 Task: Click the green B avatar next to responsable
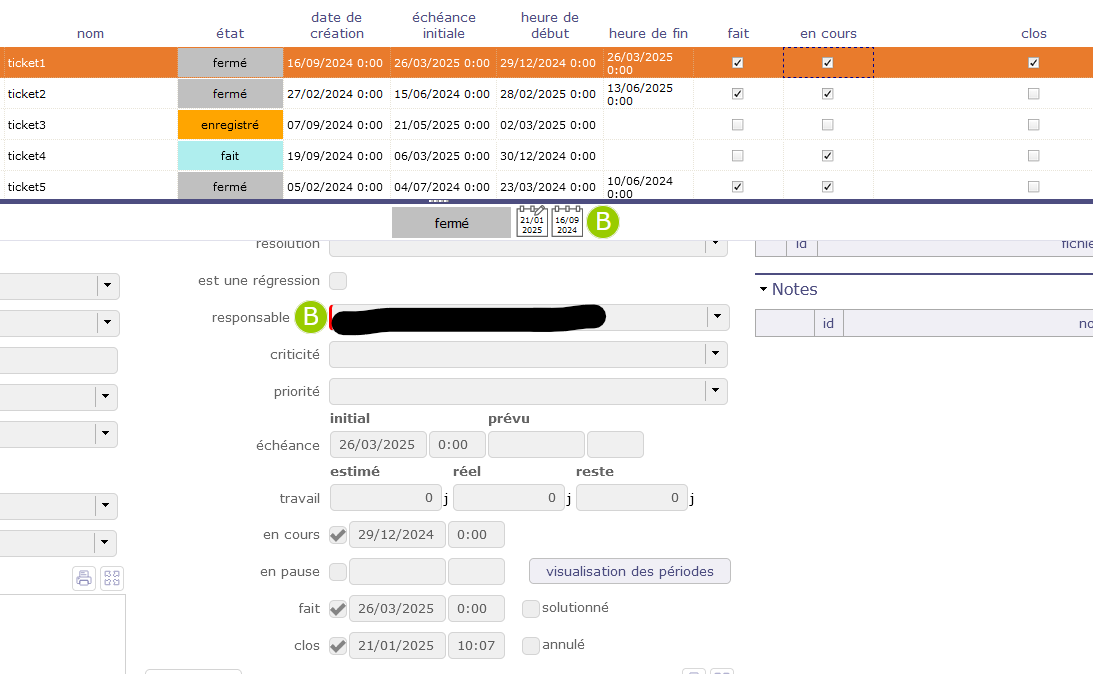311,317
